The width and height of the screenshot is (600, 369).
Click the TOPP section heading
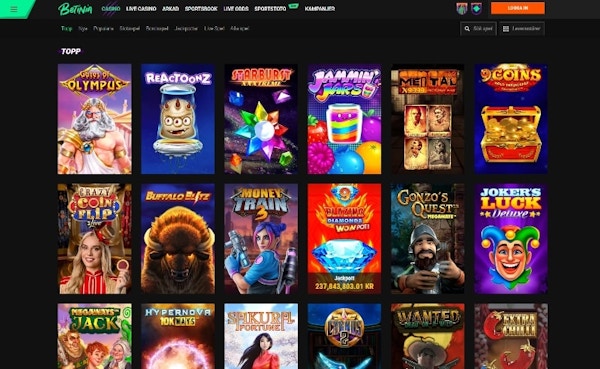click(71, 51)
